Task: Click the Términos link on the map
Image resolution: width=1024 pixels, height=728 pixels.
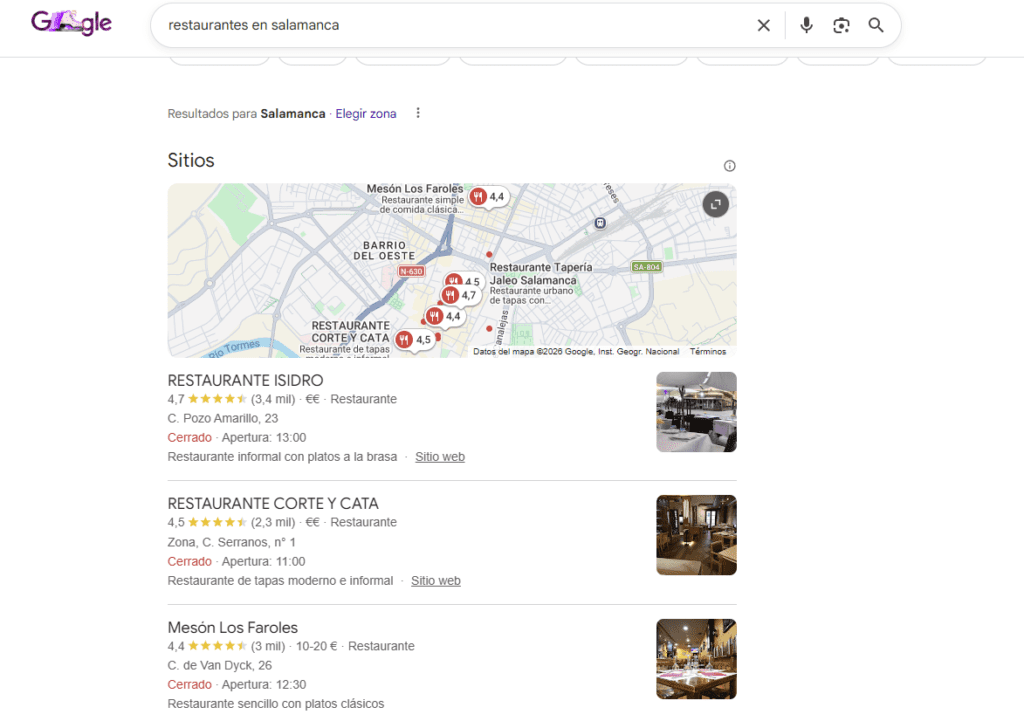Action: click(x=707, y=350)
